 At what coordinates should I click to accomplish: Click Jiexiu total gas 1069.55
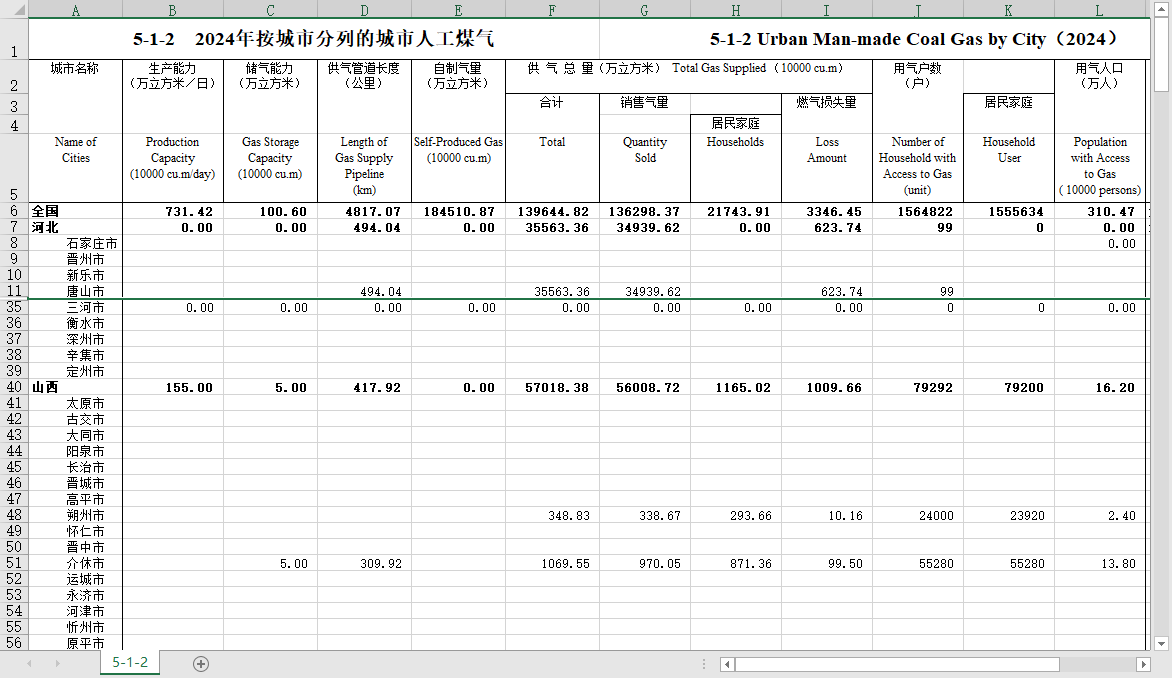point(552,563)
